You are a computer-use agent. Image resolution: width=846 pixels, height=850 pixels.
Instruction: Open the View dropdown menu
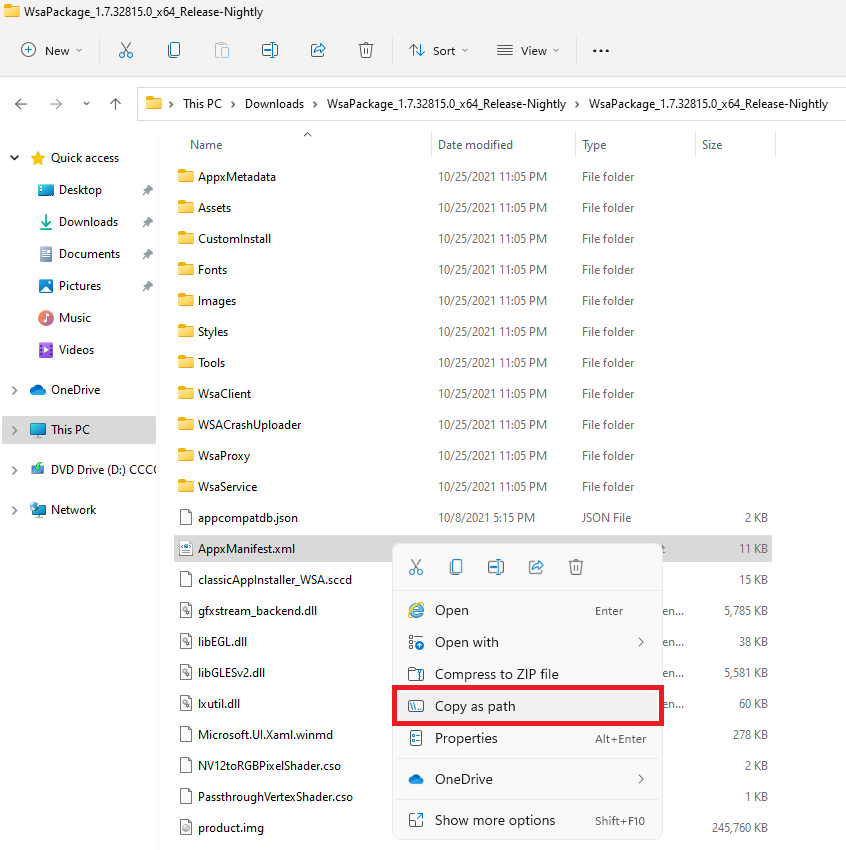(528, 50)
